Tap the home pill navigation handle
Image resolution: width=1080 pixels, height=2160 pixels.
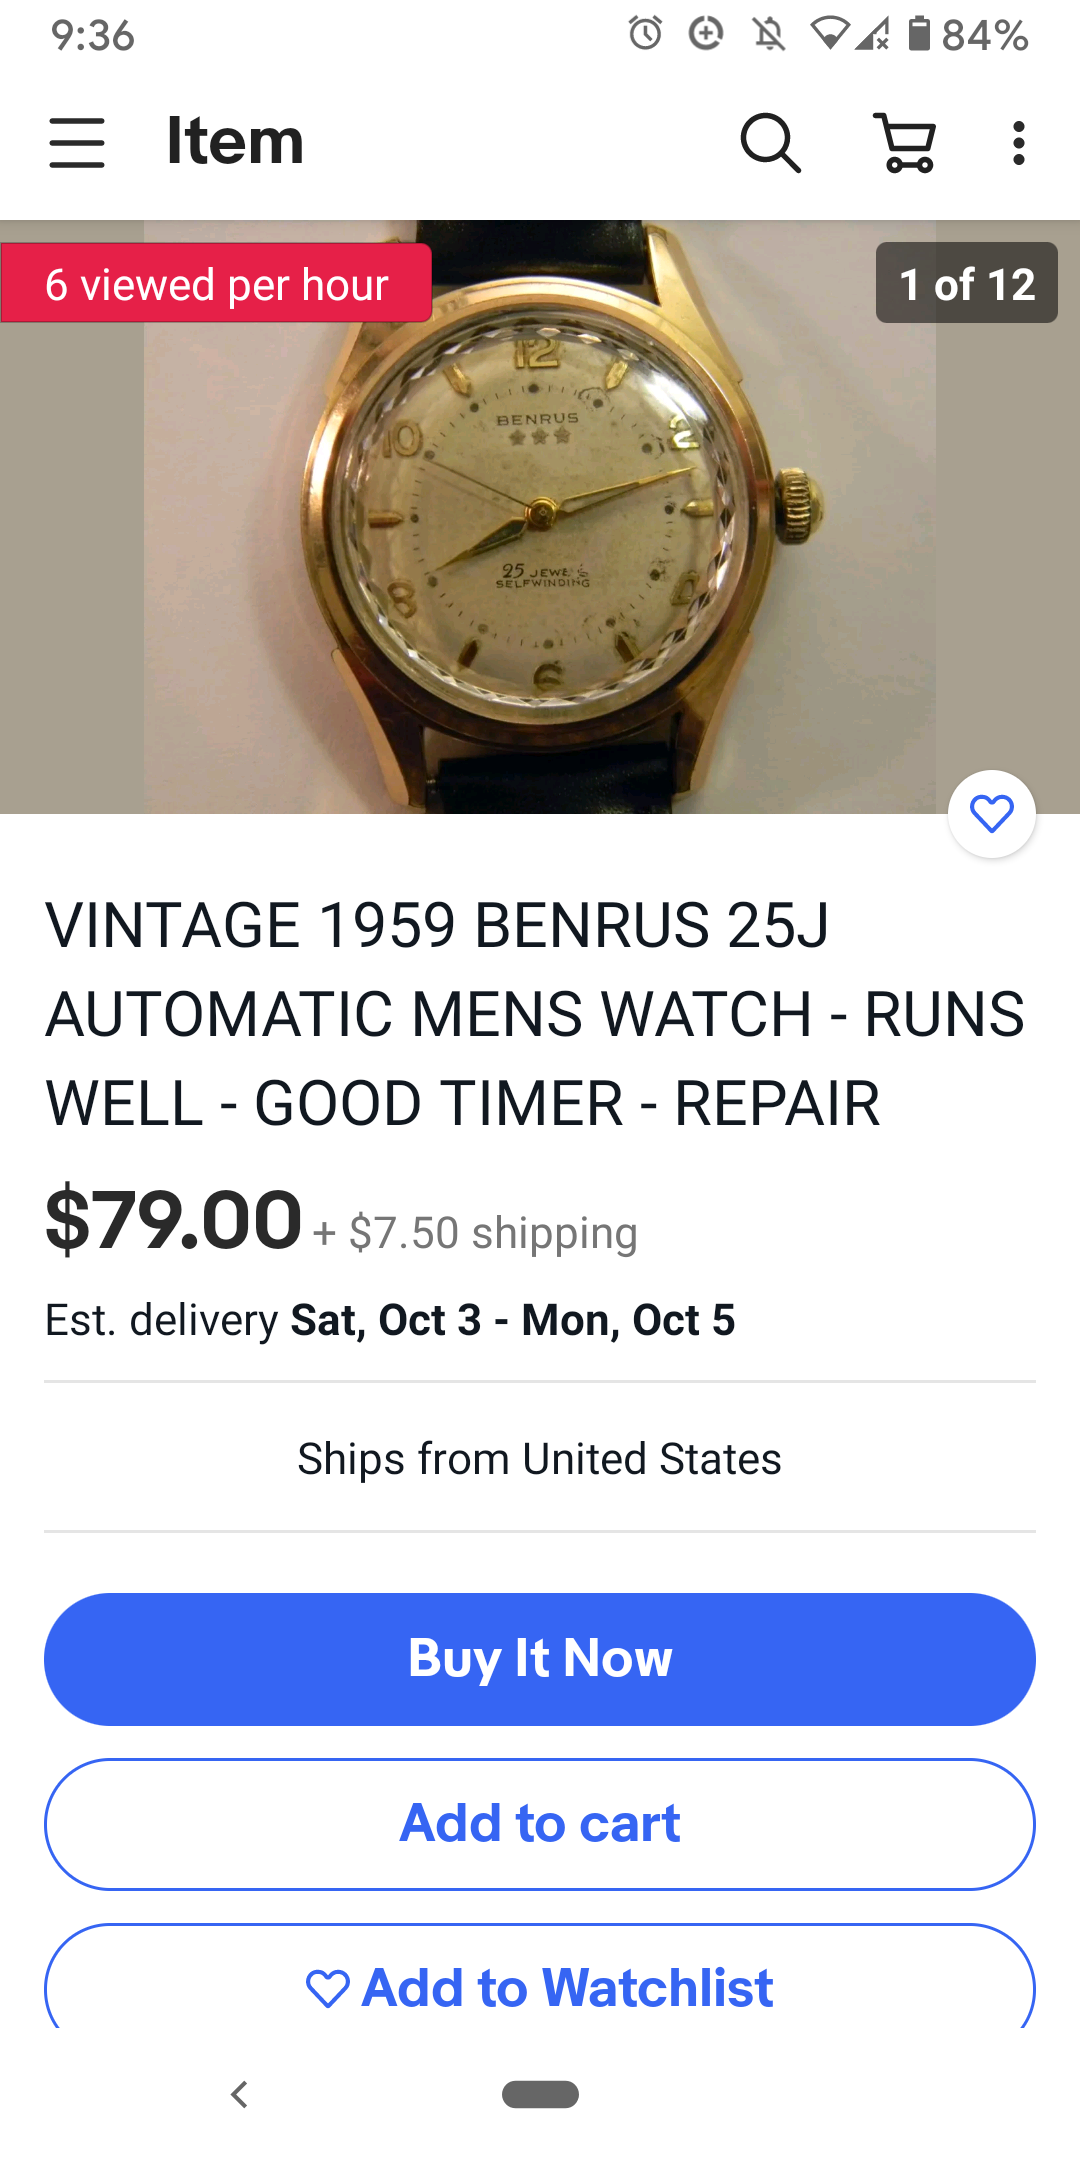tap(540, 2094)
